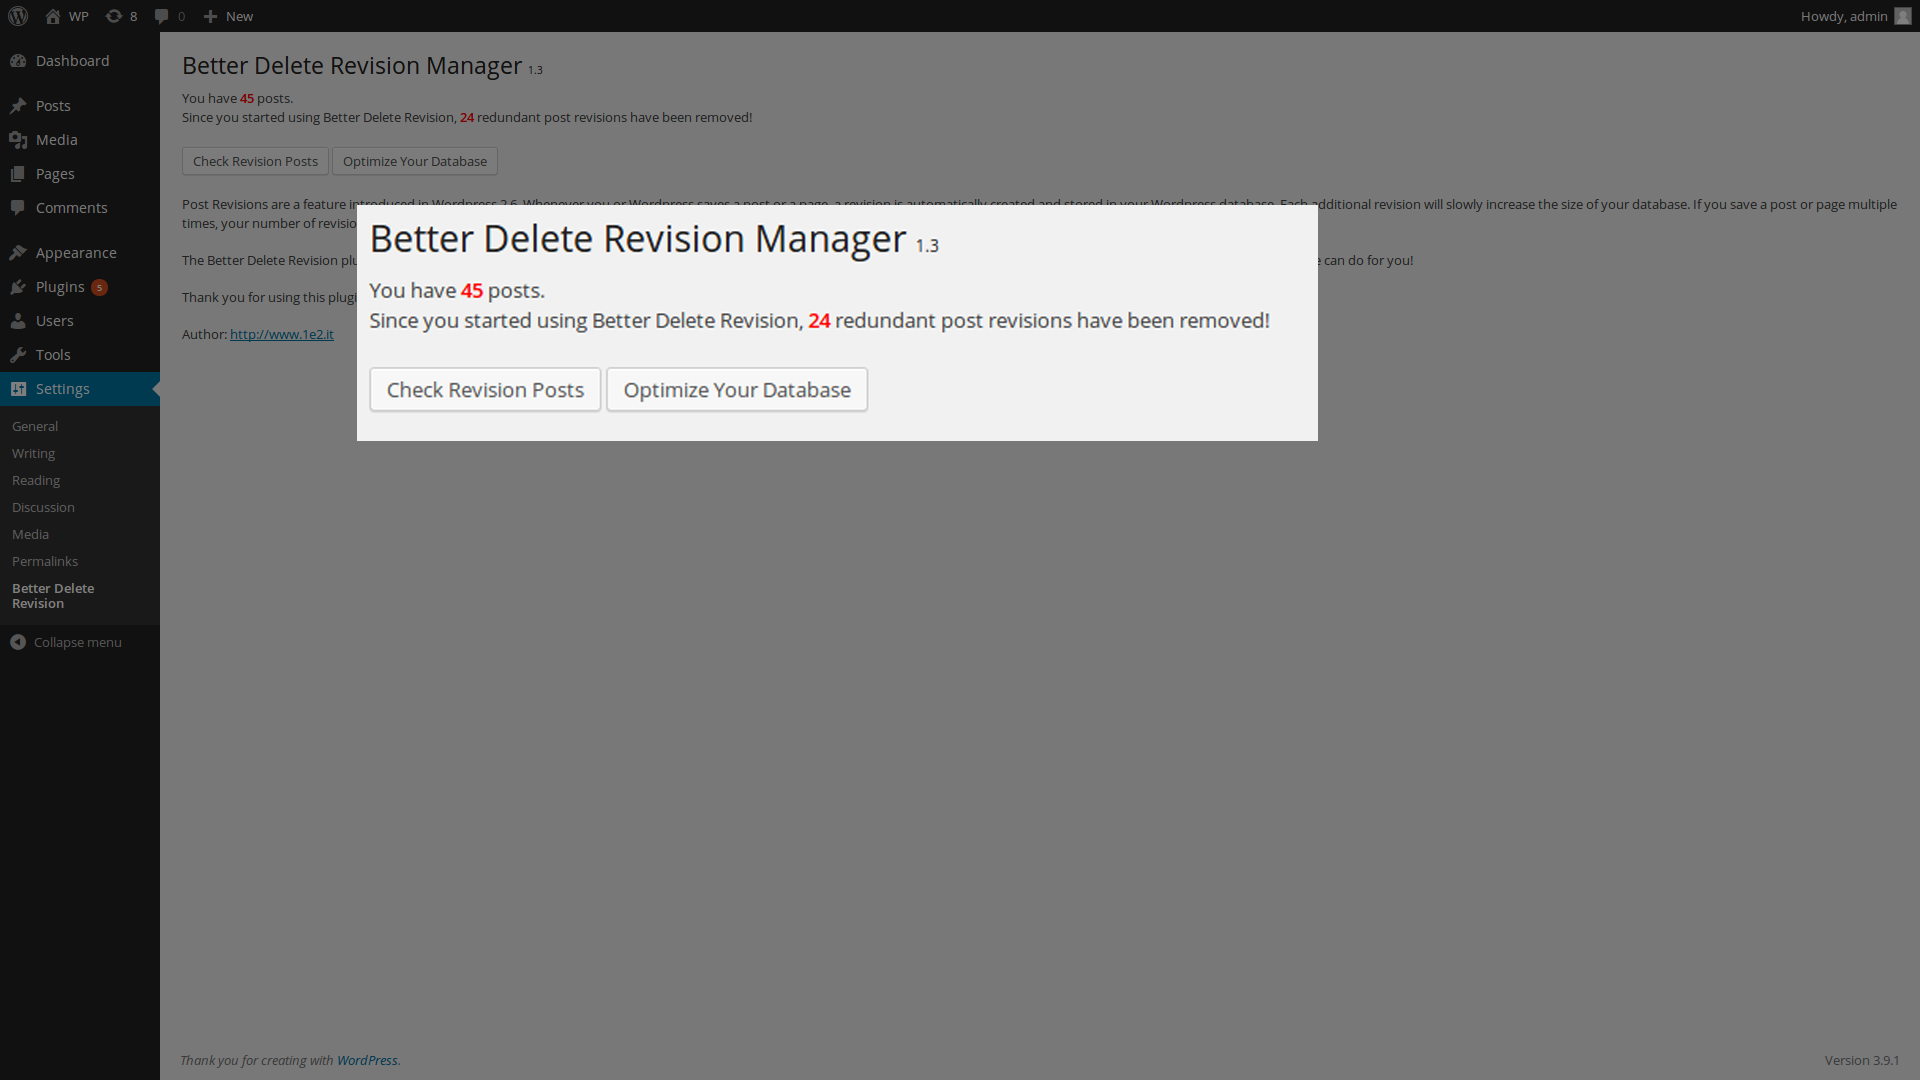Open the Users menu
Screen dimensions: 1920x1080
click(55, 321)
